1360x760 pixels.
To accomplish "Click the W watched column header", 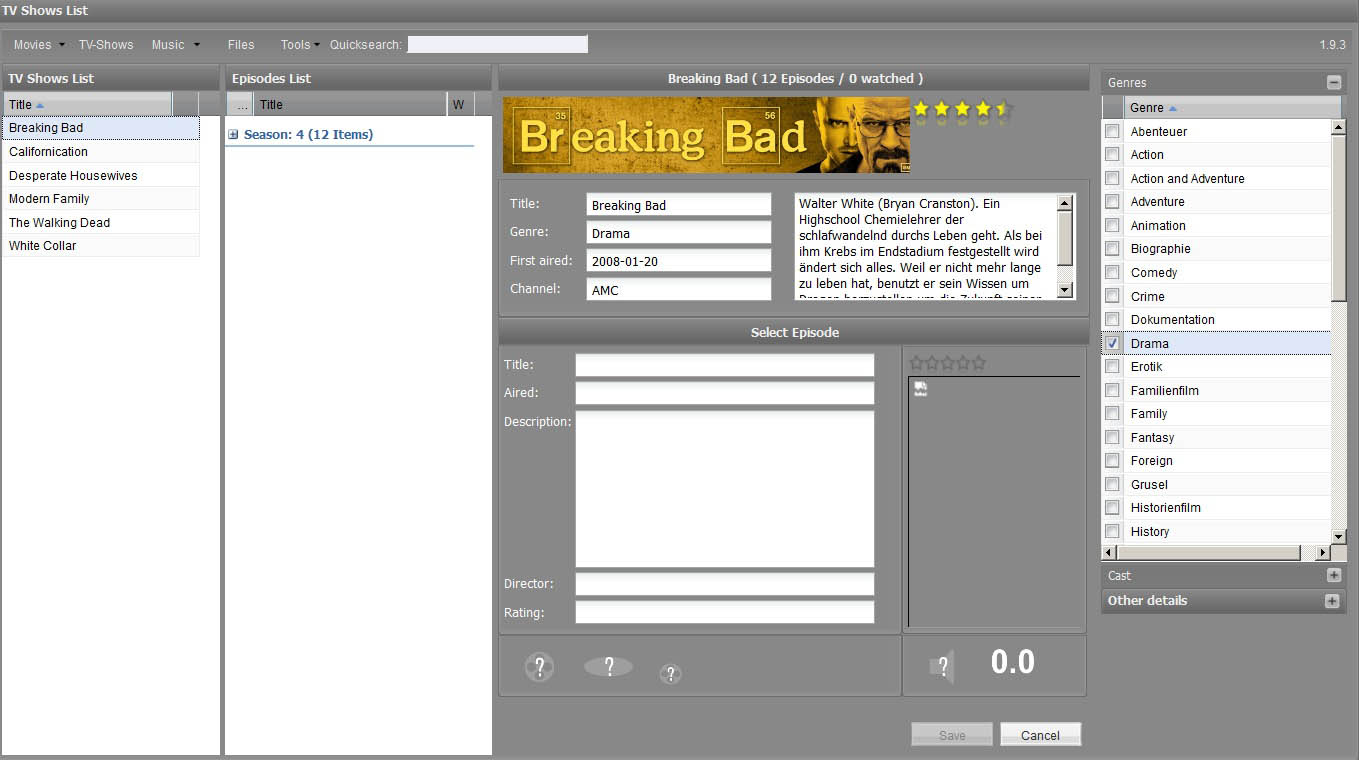I will pyautogui.click(x=460, y=104).
